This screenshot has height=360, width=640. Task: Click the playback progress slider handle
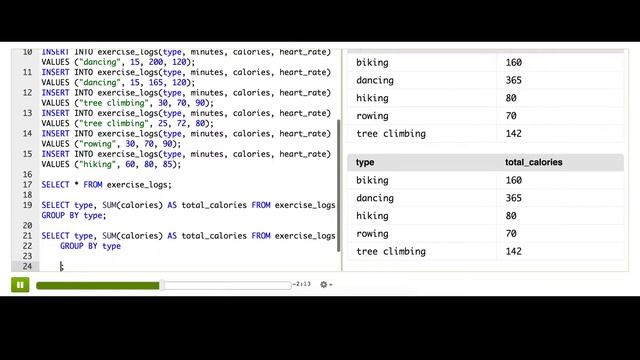[162, 285]
